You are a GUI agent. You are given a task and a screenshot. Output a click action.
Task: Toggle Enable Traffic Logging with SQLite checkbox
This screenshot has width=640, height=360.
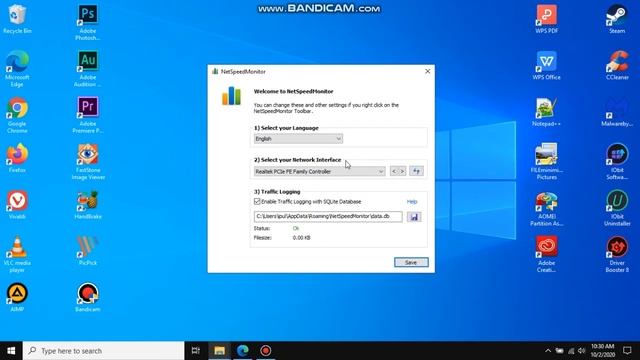[x=257, y=201]
